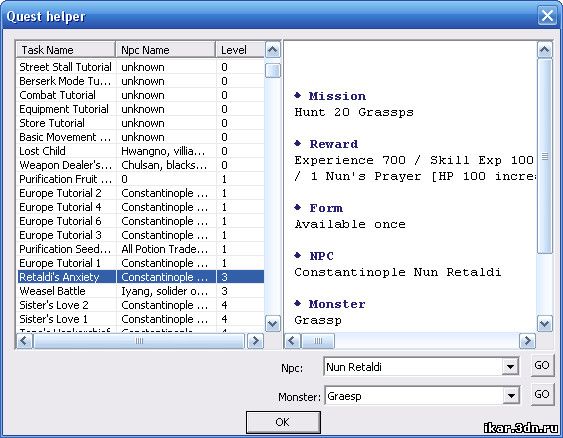Viewport: 563px width, 438px height.
Task: Click GO next to the Npc field
Action: 542,365
